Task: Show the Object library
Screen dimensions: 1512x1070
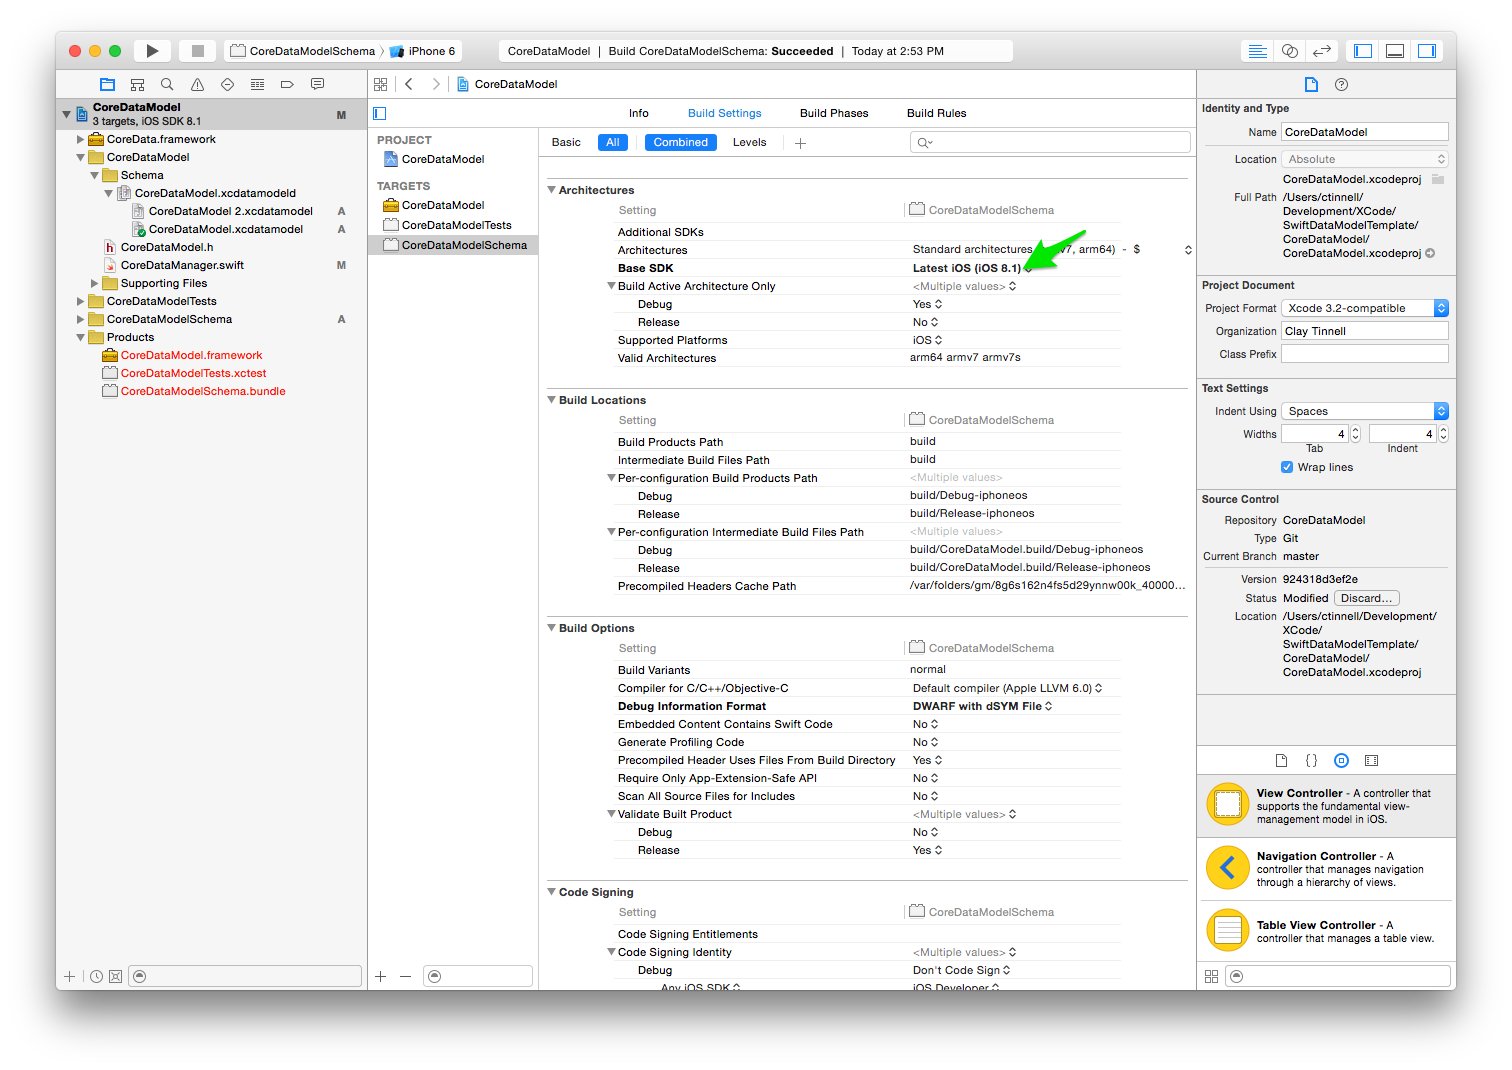Action: (1342, 761)
